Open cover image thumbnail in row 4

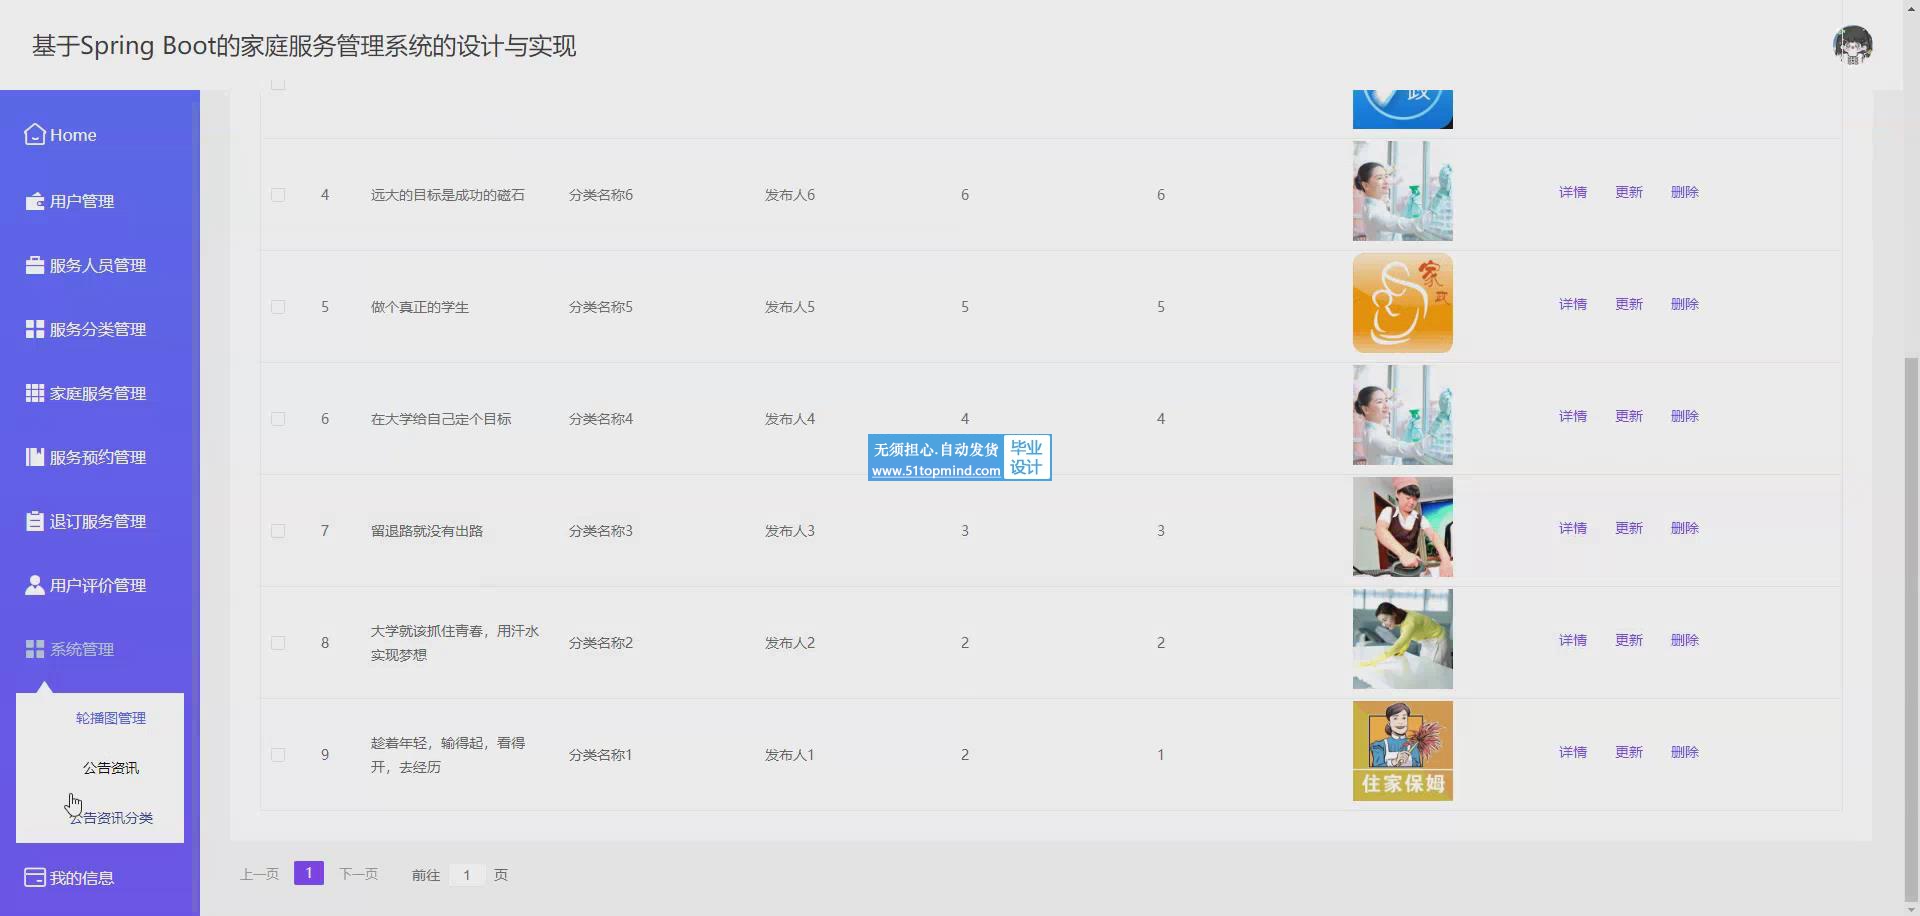point(1403,191)
